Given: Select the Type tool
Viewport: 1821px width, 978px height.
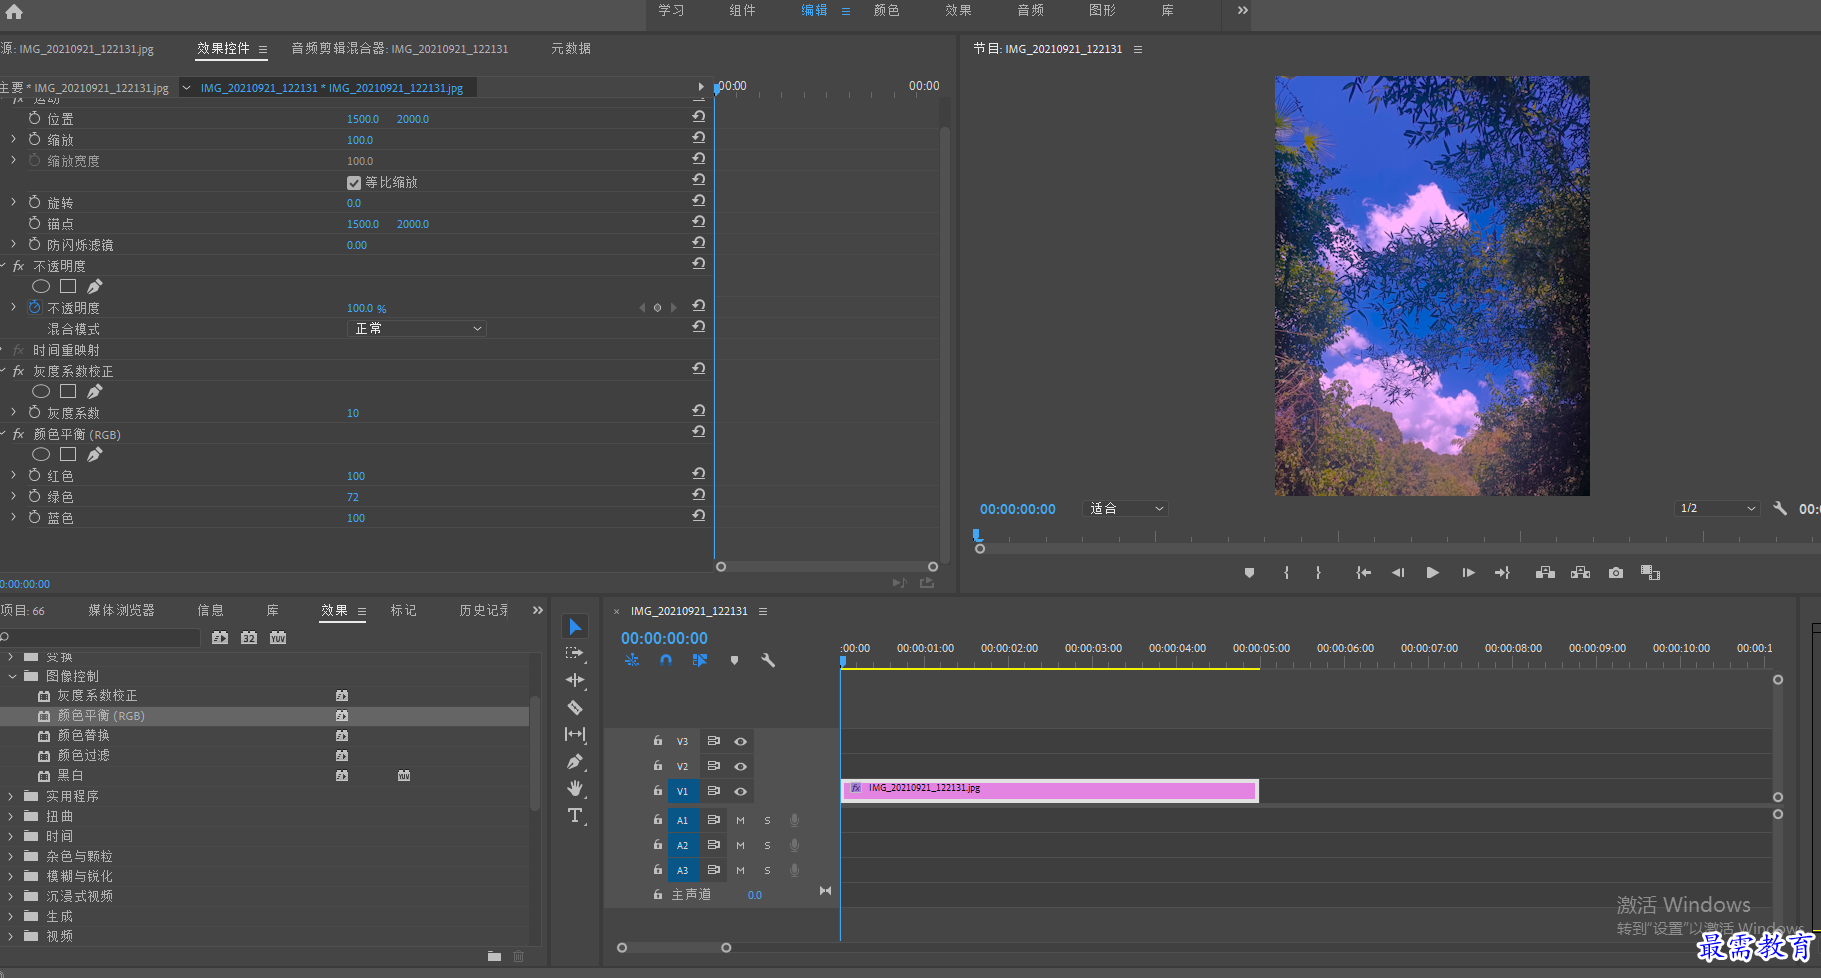Looking at the screenshot, I should tap(575, 816).
